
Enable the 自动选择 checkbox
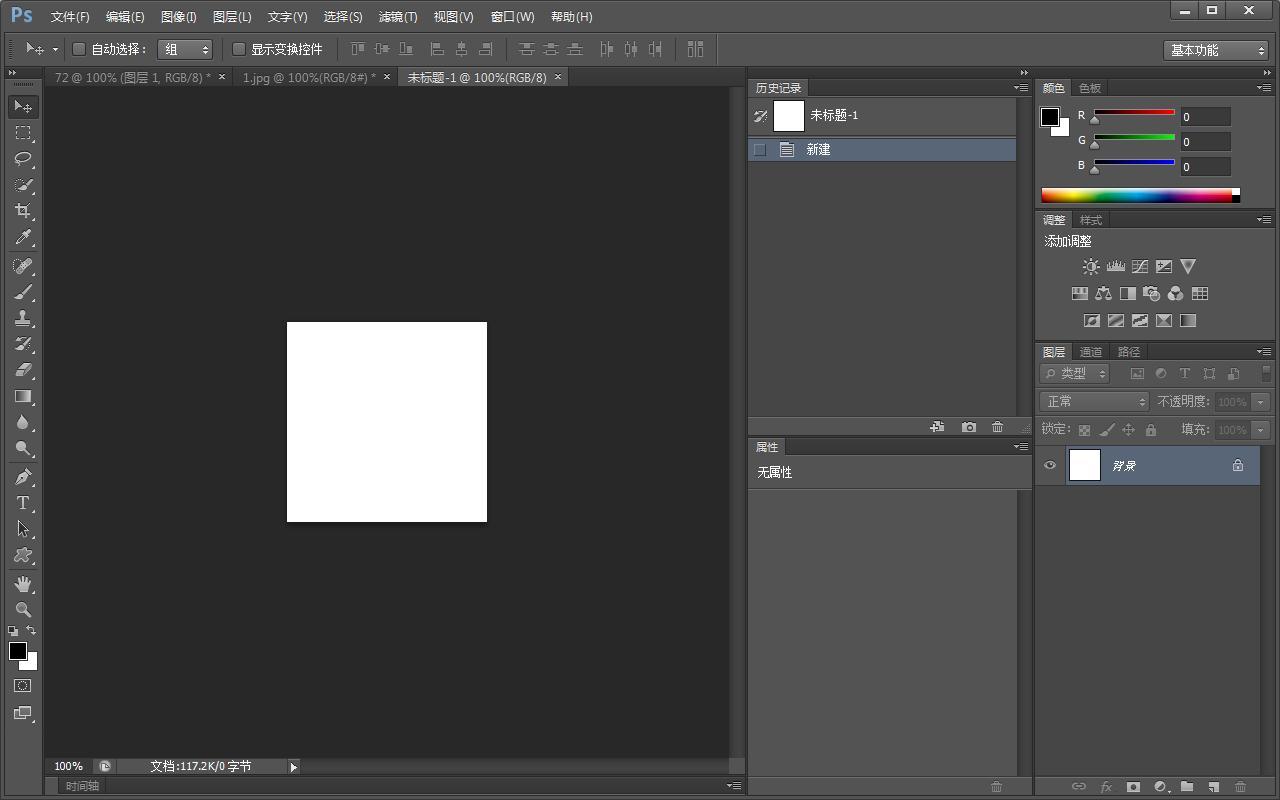point(79,49)
